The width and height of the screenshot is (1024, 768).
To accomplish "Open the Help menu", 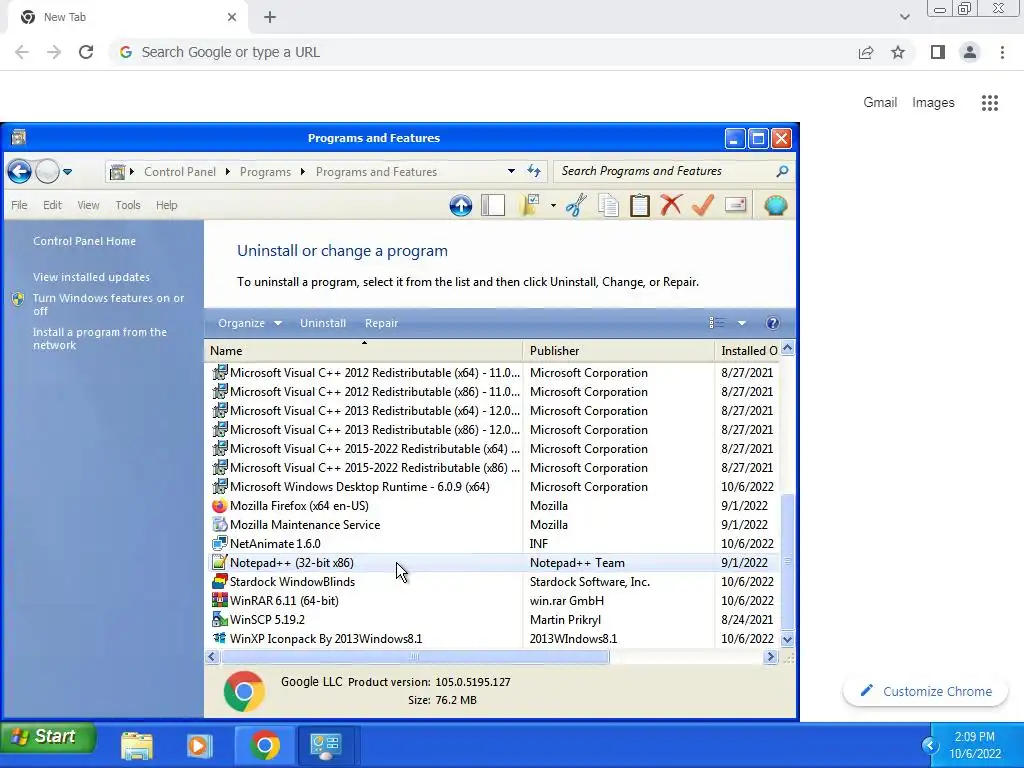I will pos(167,205).
